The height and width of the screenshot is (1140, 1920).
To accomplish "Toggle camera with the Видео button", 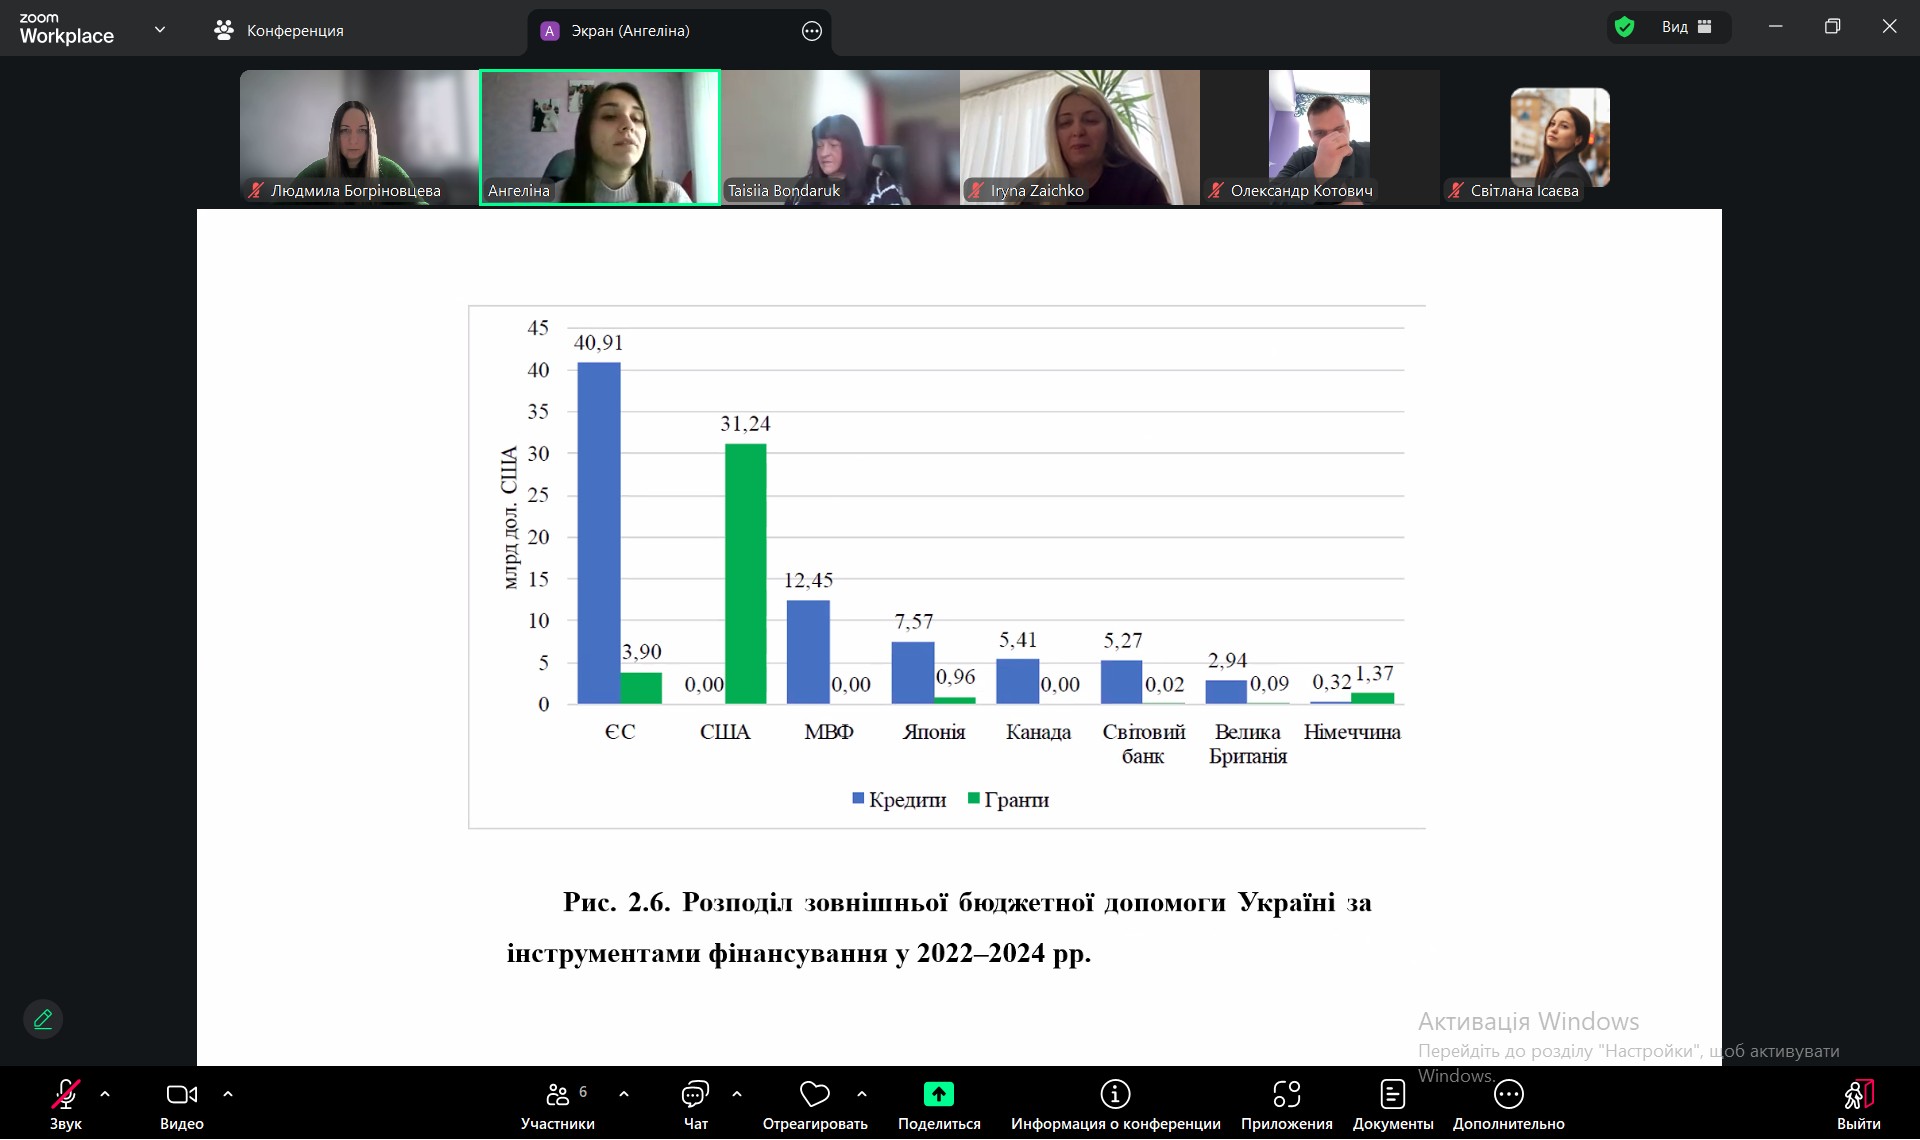I will click(x=181, y=1095).
